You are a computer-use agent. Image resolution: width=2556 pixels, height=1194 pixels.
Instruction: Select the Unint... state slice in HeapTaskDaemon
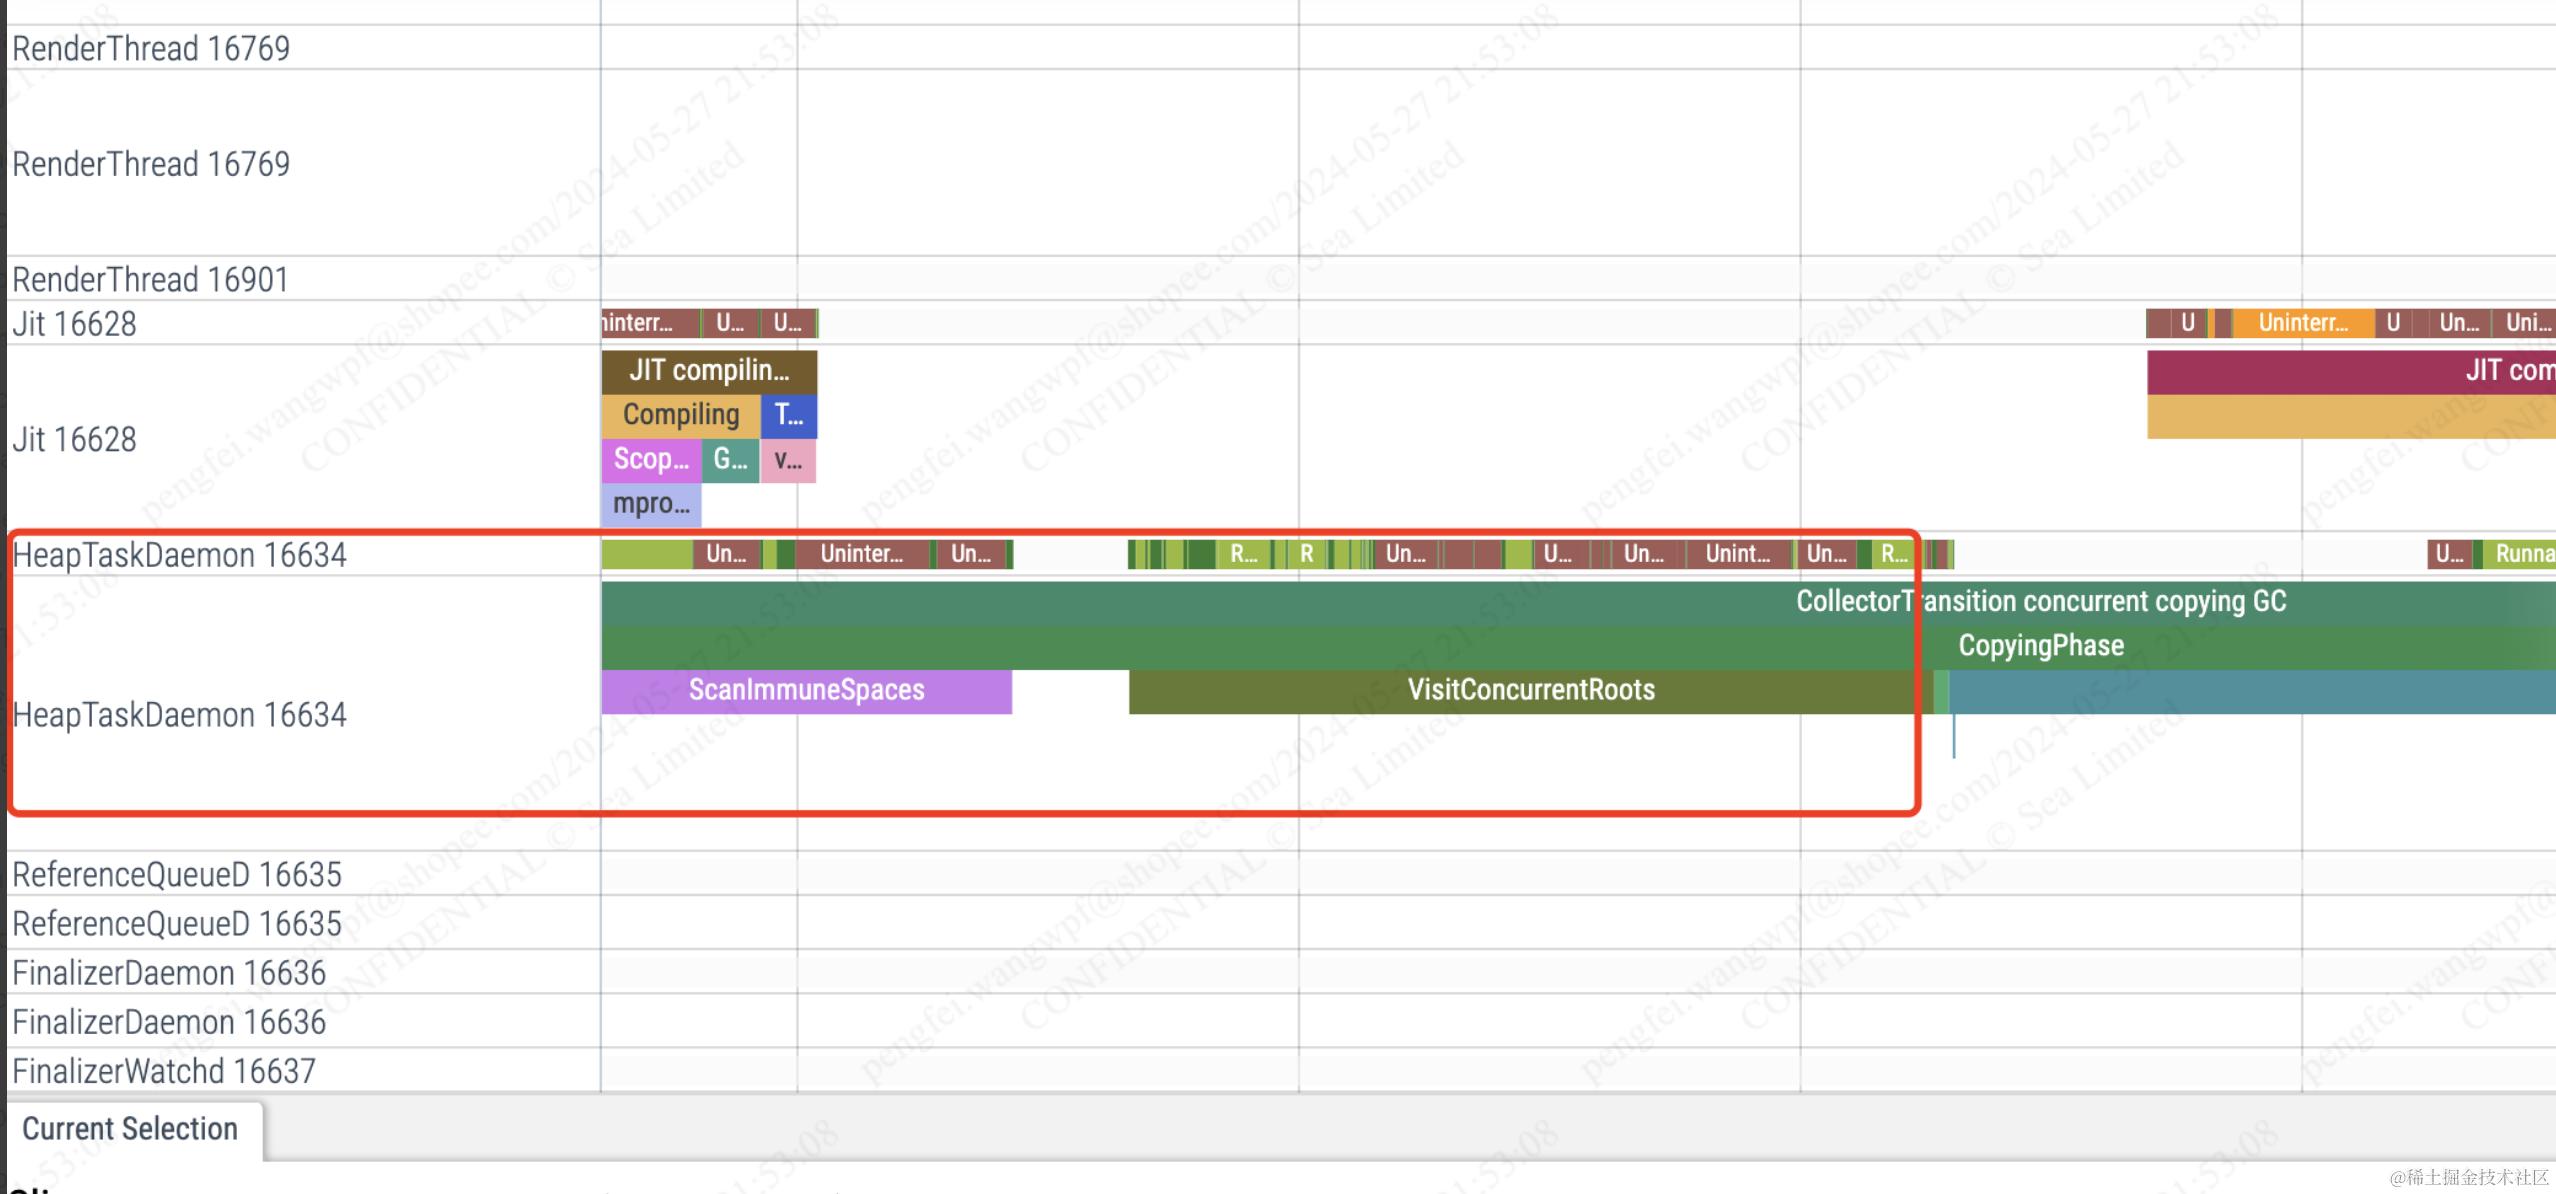click(x=1738, y=554)
